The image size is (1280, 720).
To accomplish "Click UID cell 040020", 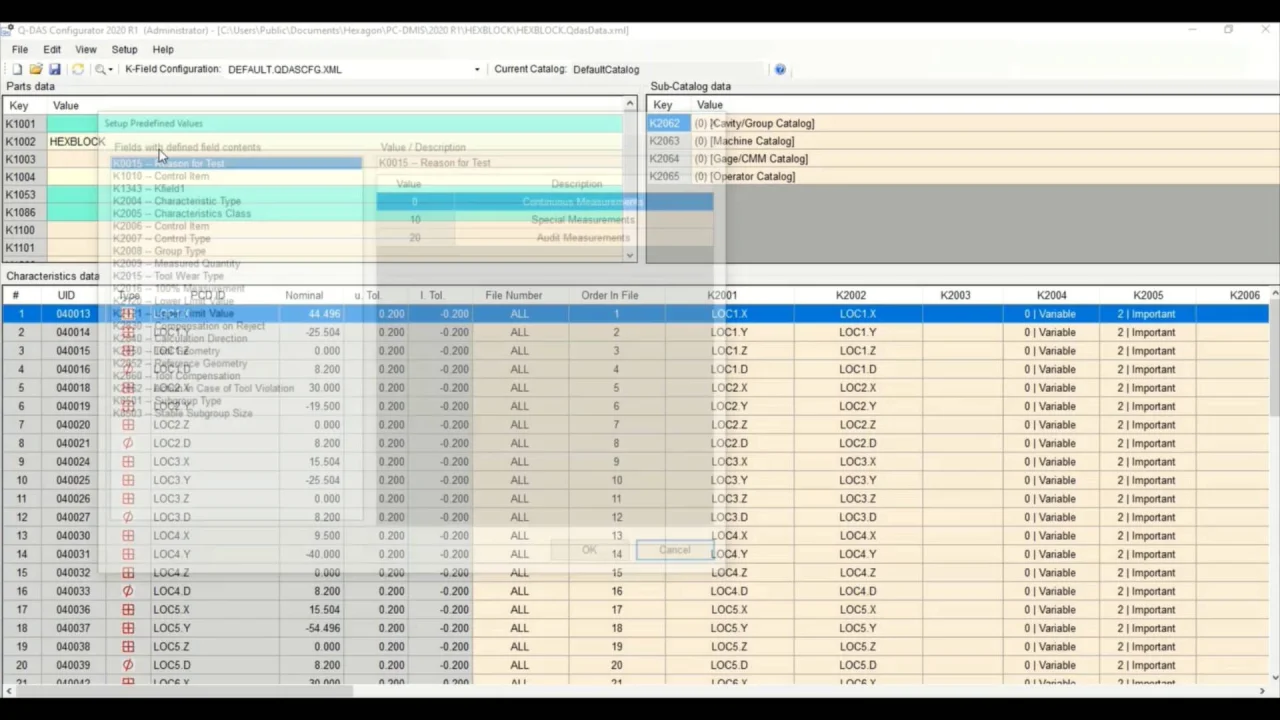I will point(73,425).
